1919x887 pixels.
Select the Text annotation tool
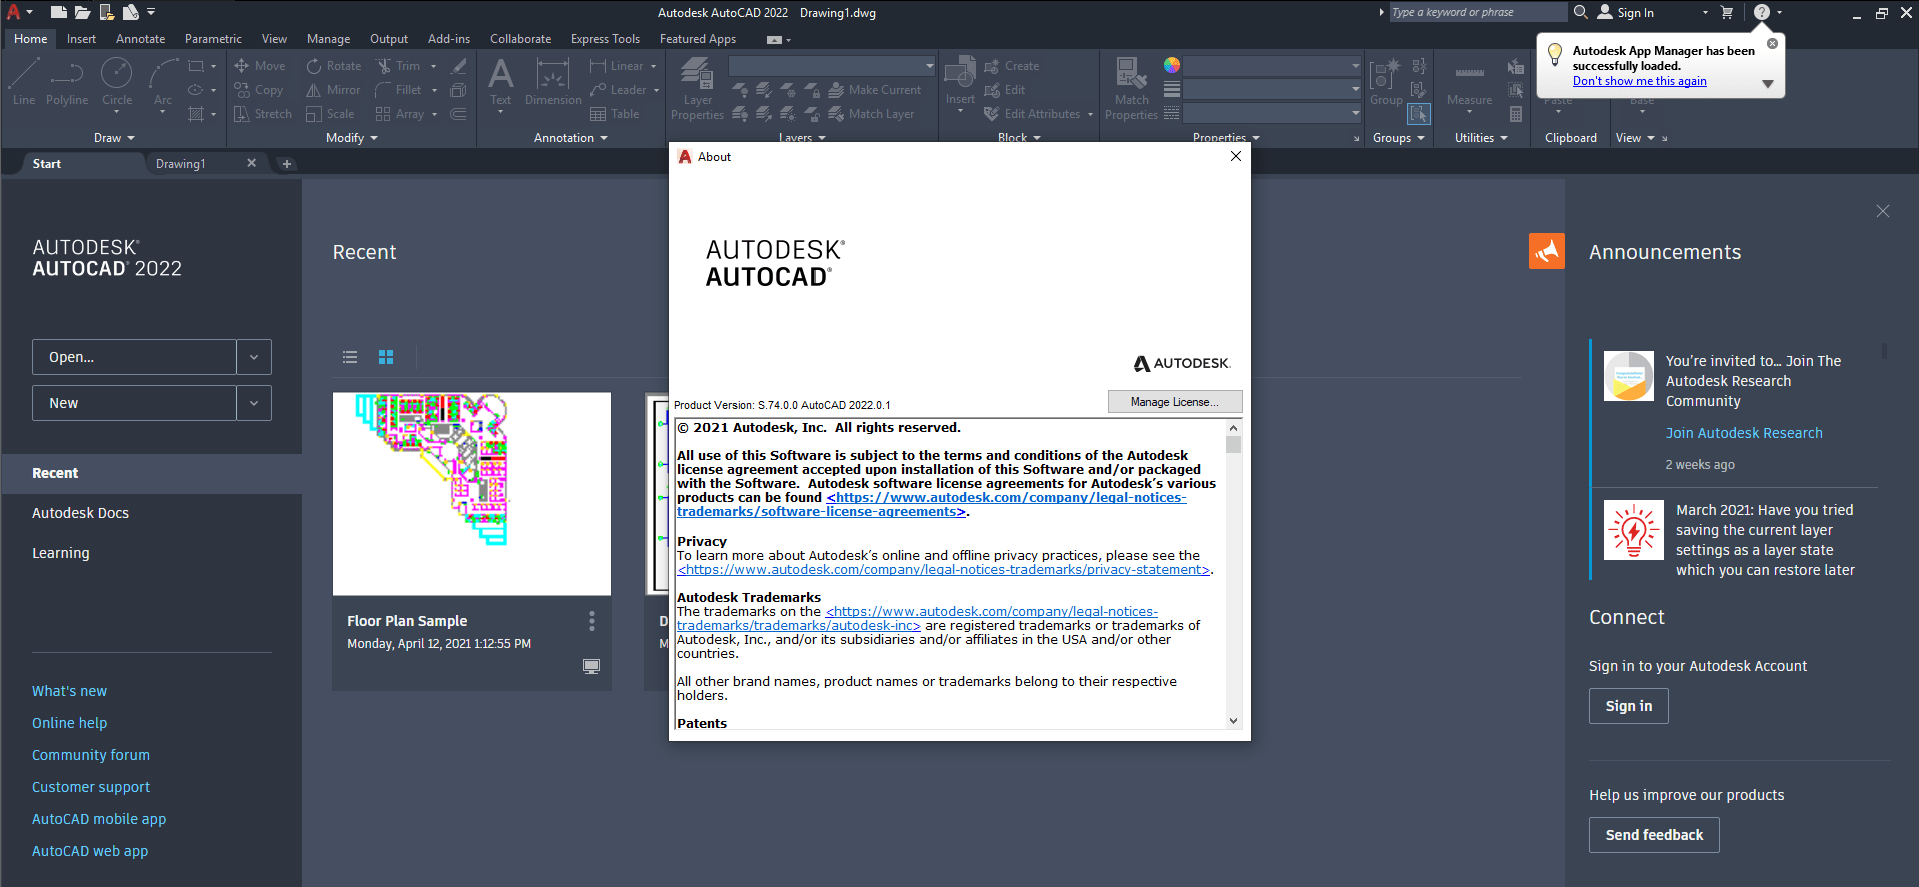(x=501, y=81)
